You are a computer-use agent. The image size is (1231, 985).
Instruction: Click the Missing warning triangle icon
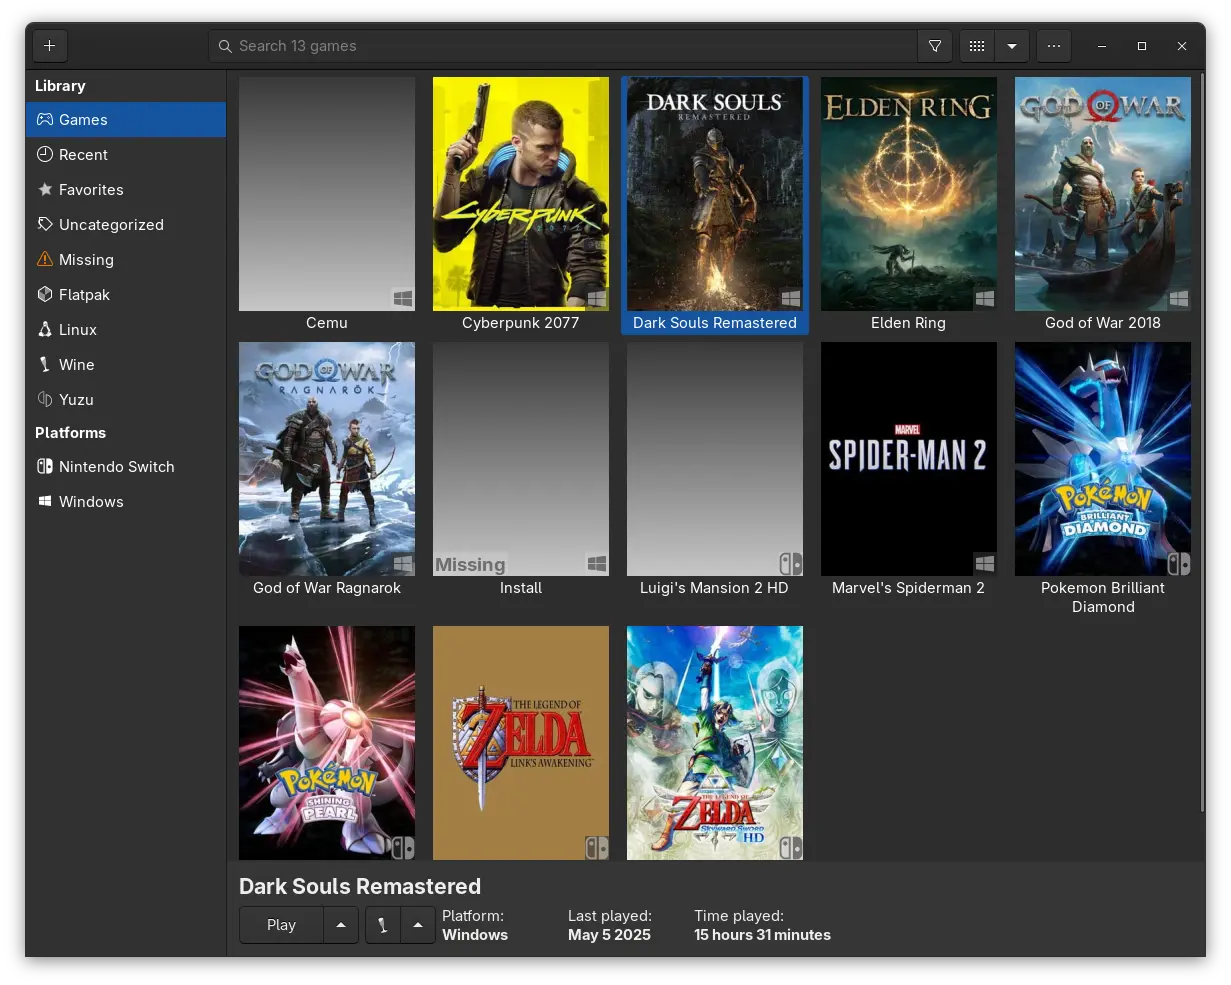pos(45,260)
